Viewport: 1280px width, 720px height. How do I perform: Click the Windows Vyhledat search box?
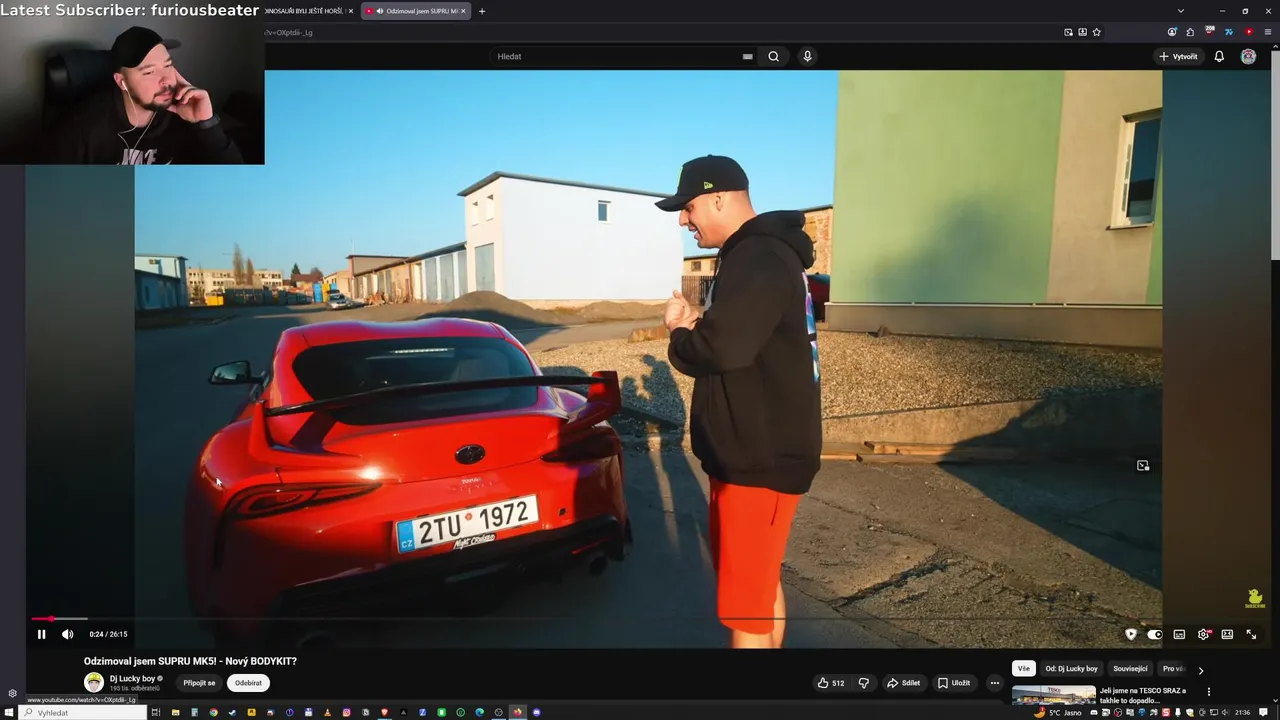84,712
